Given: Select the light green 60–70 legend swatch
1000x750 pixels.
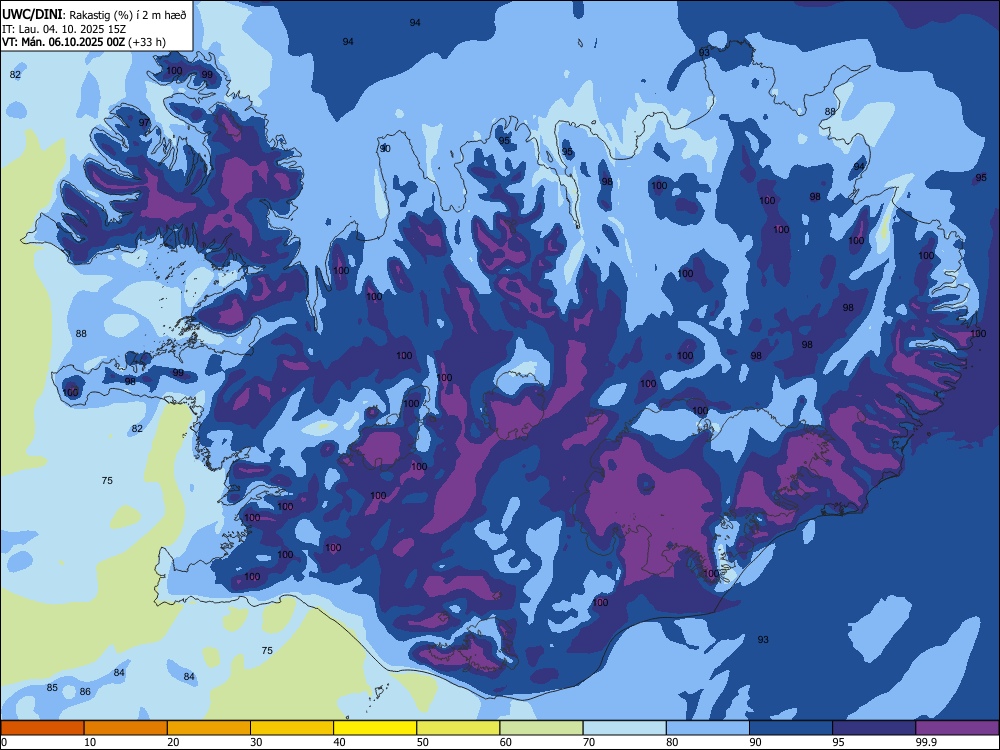Looking at the screenshot, I should 541,728.
